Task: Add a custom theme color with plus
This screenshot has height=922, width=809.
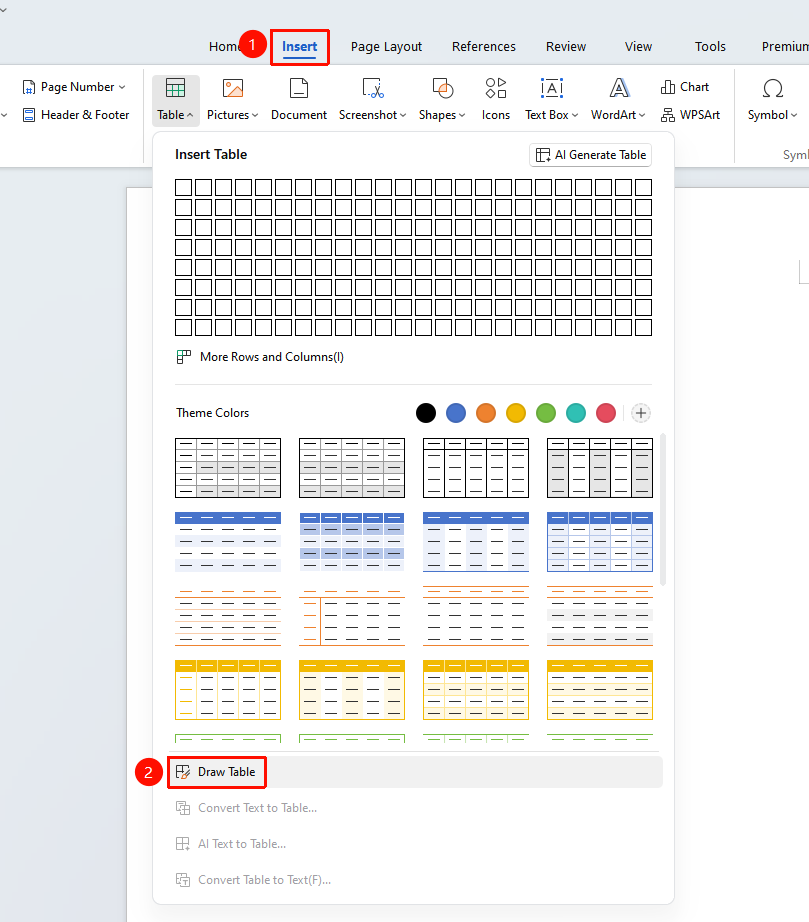Action: click(641, 413)
